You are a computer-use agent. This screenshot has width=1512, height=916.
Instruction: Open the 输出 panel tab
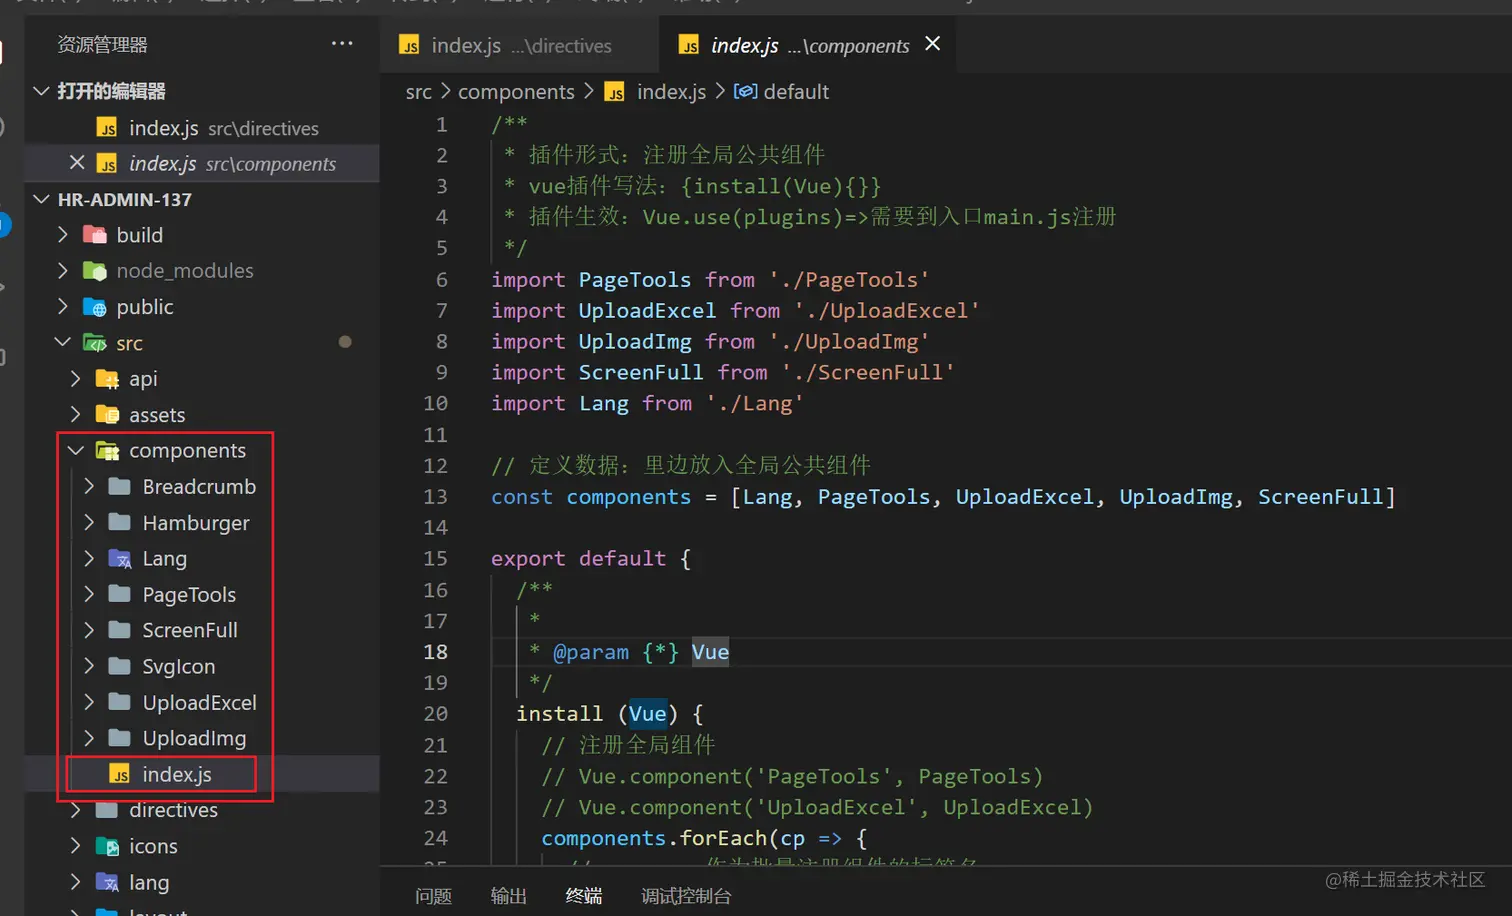[x=508, y=896]
